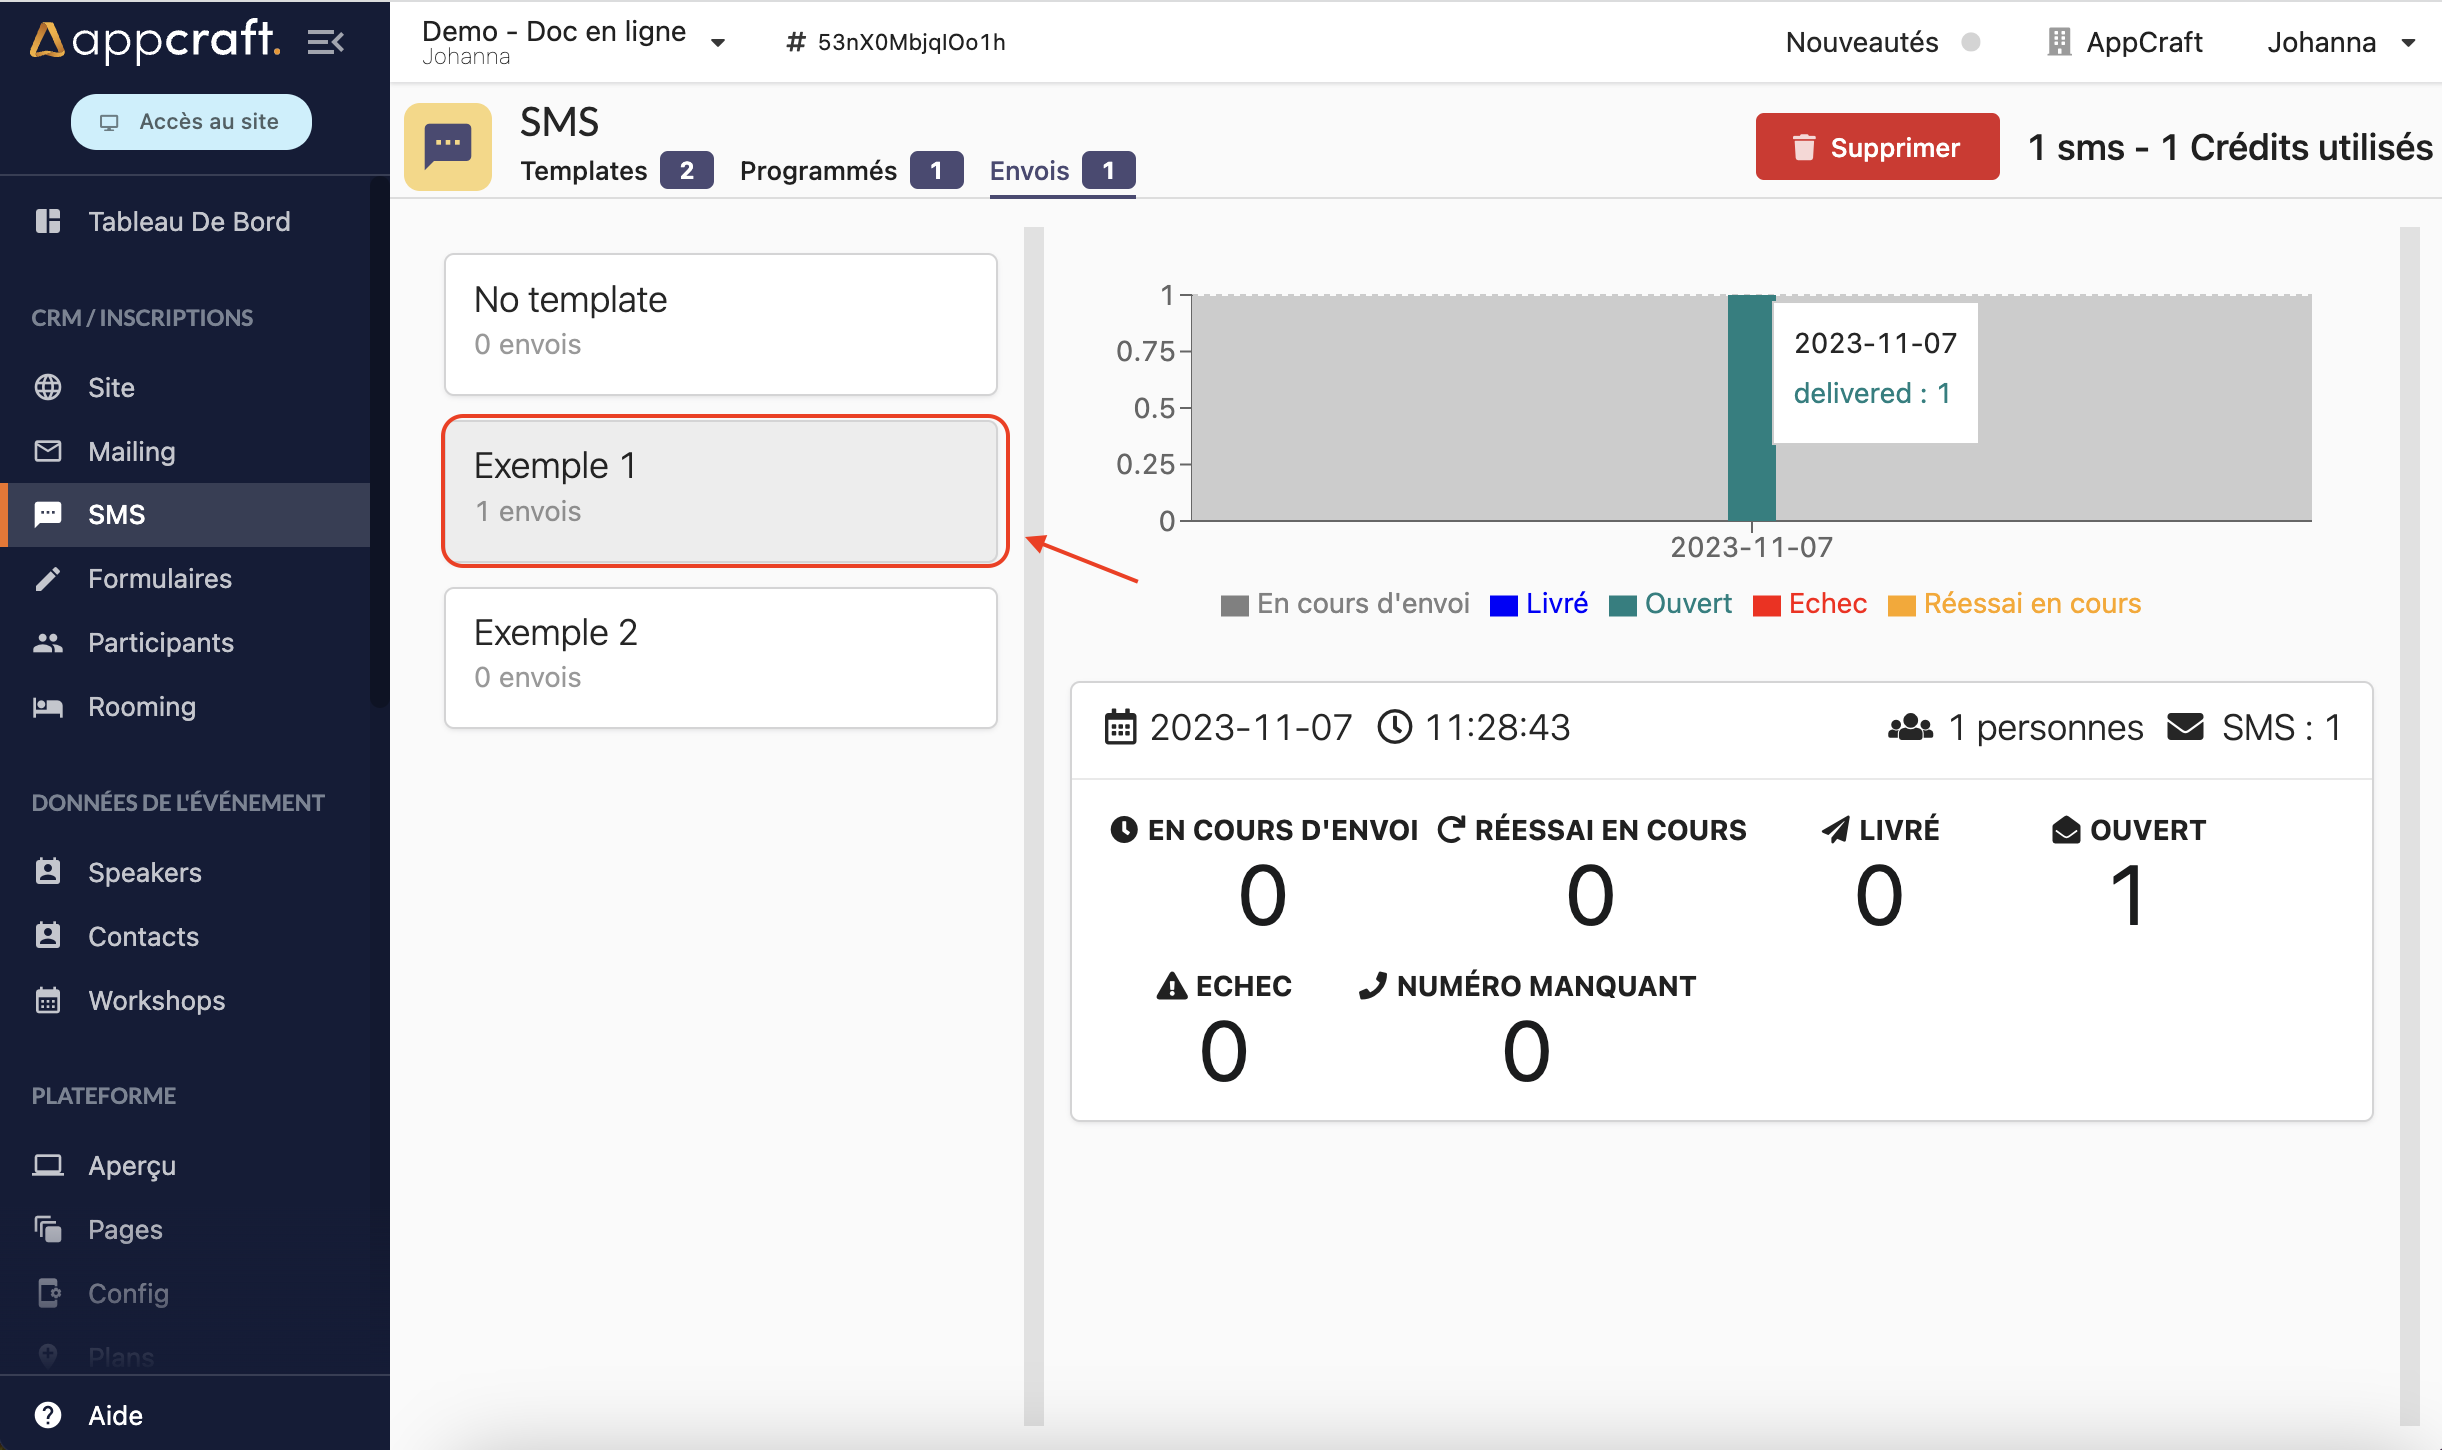Open Workshops in the sidebar

pos(186,1000)
